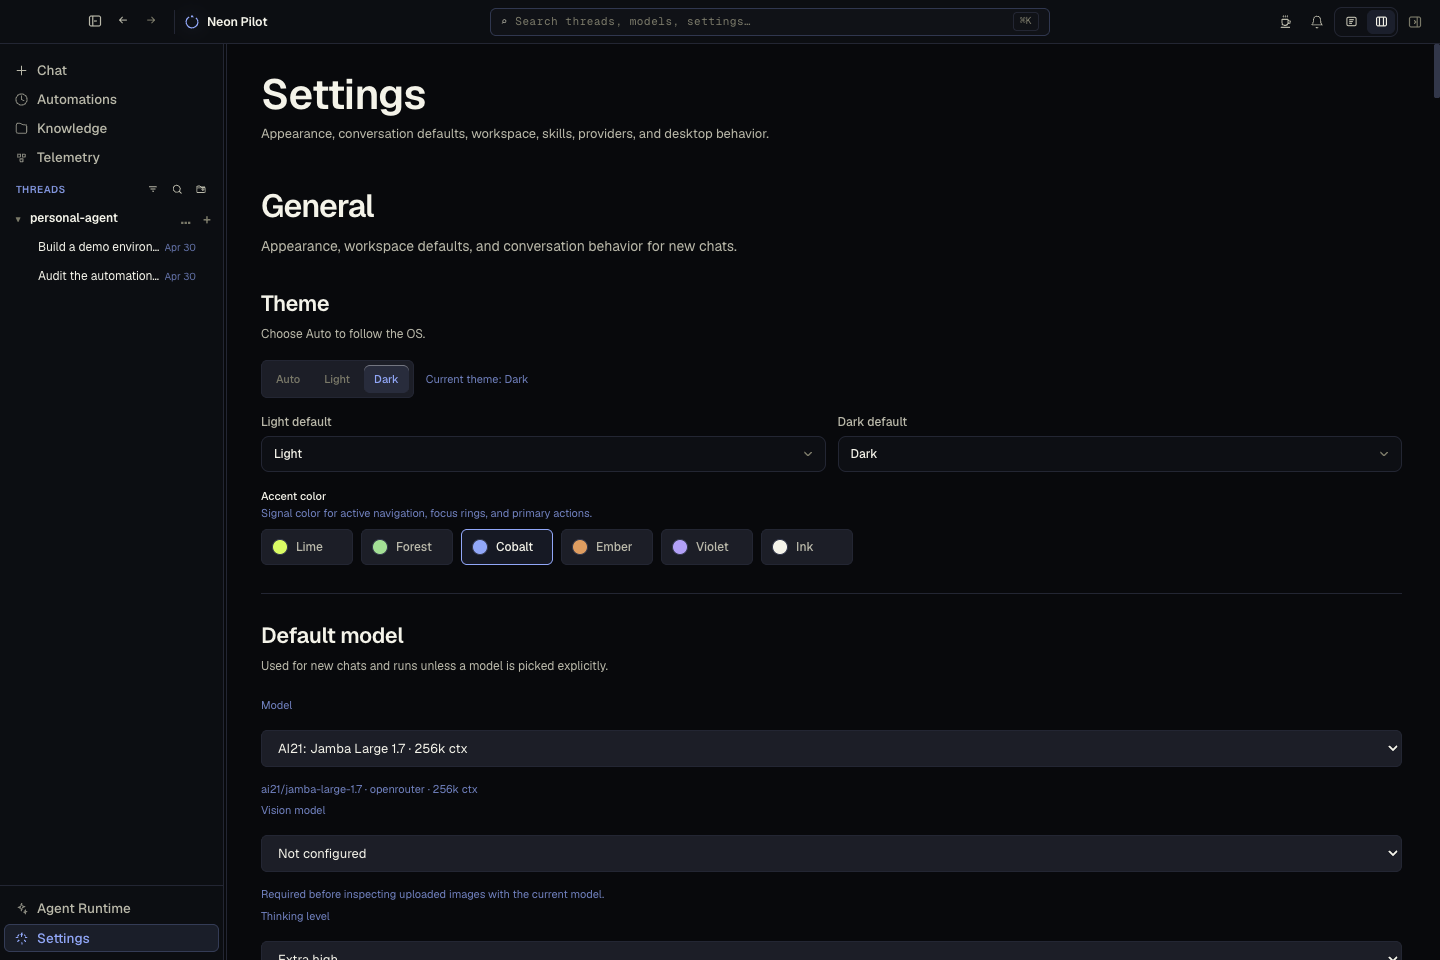The width and height of the screenshot is (1440, 960).
Task: Filter threads using the filter icon
Action: (153, 189)
